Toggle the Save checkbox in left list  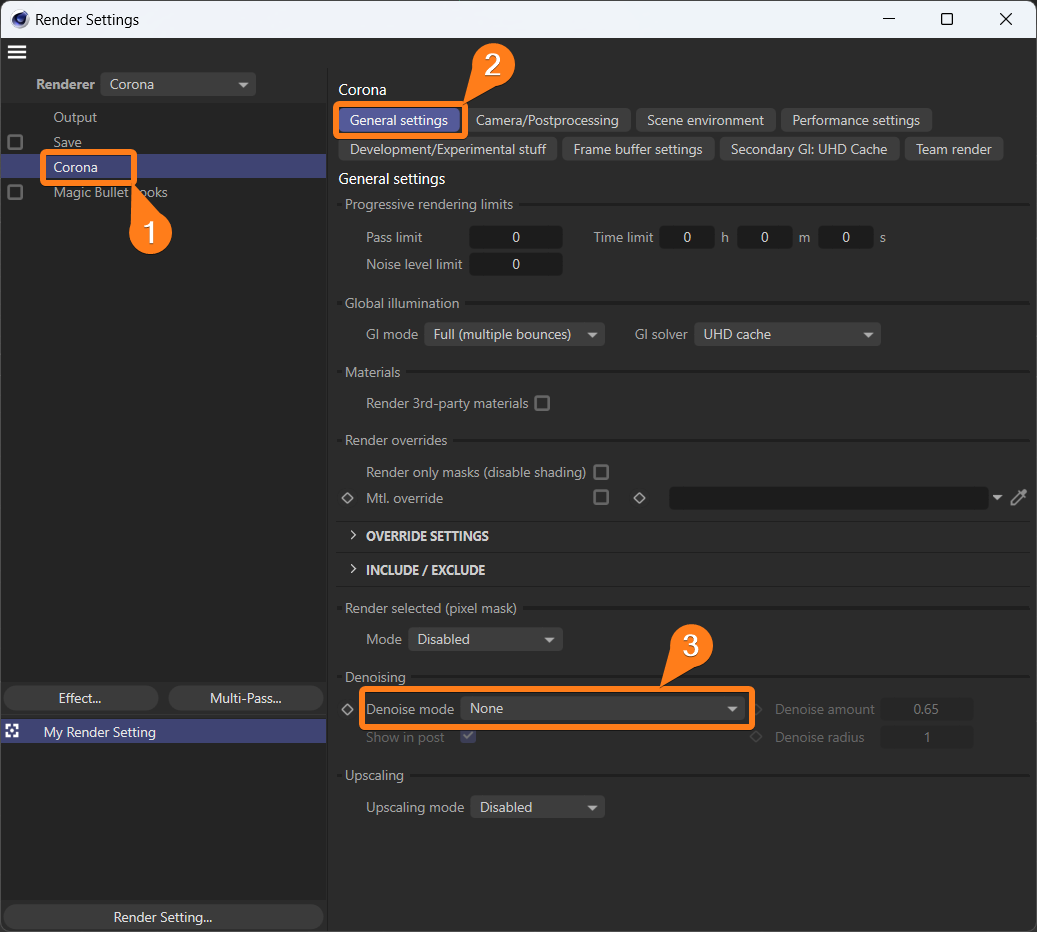coord(15,142)
